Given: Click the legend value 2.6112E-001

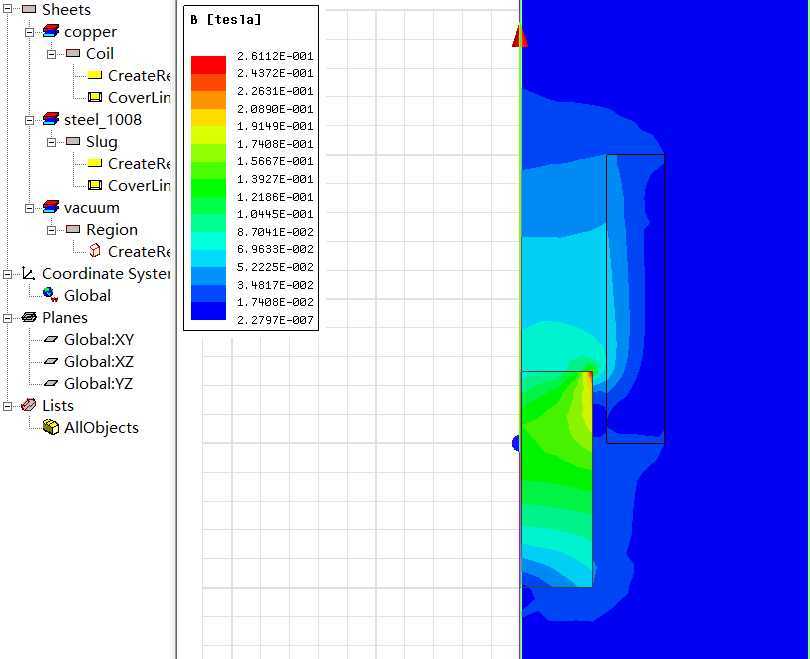Looking at the screenshot, I should click(x=275, y=56).
